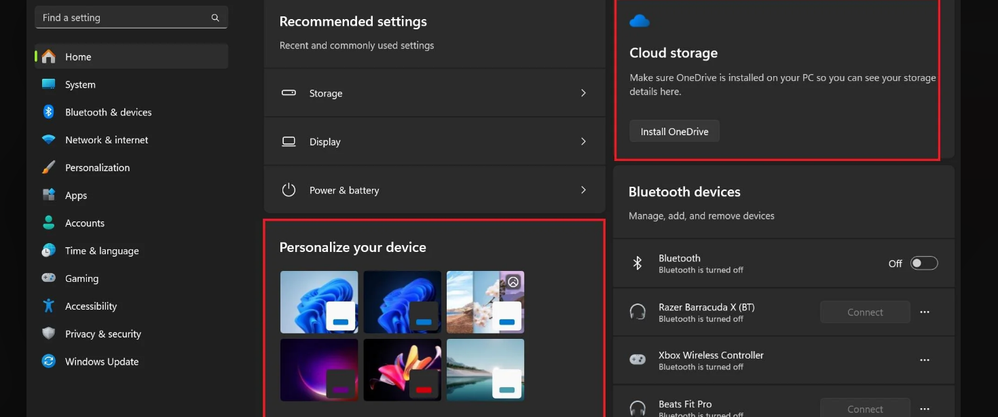The image size is (998, 417).
Task: Expand the Storage setting chevron
Action: click(583, 93)
